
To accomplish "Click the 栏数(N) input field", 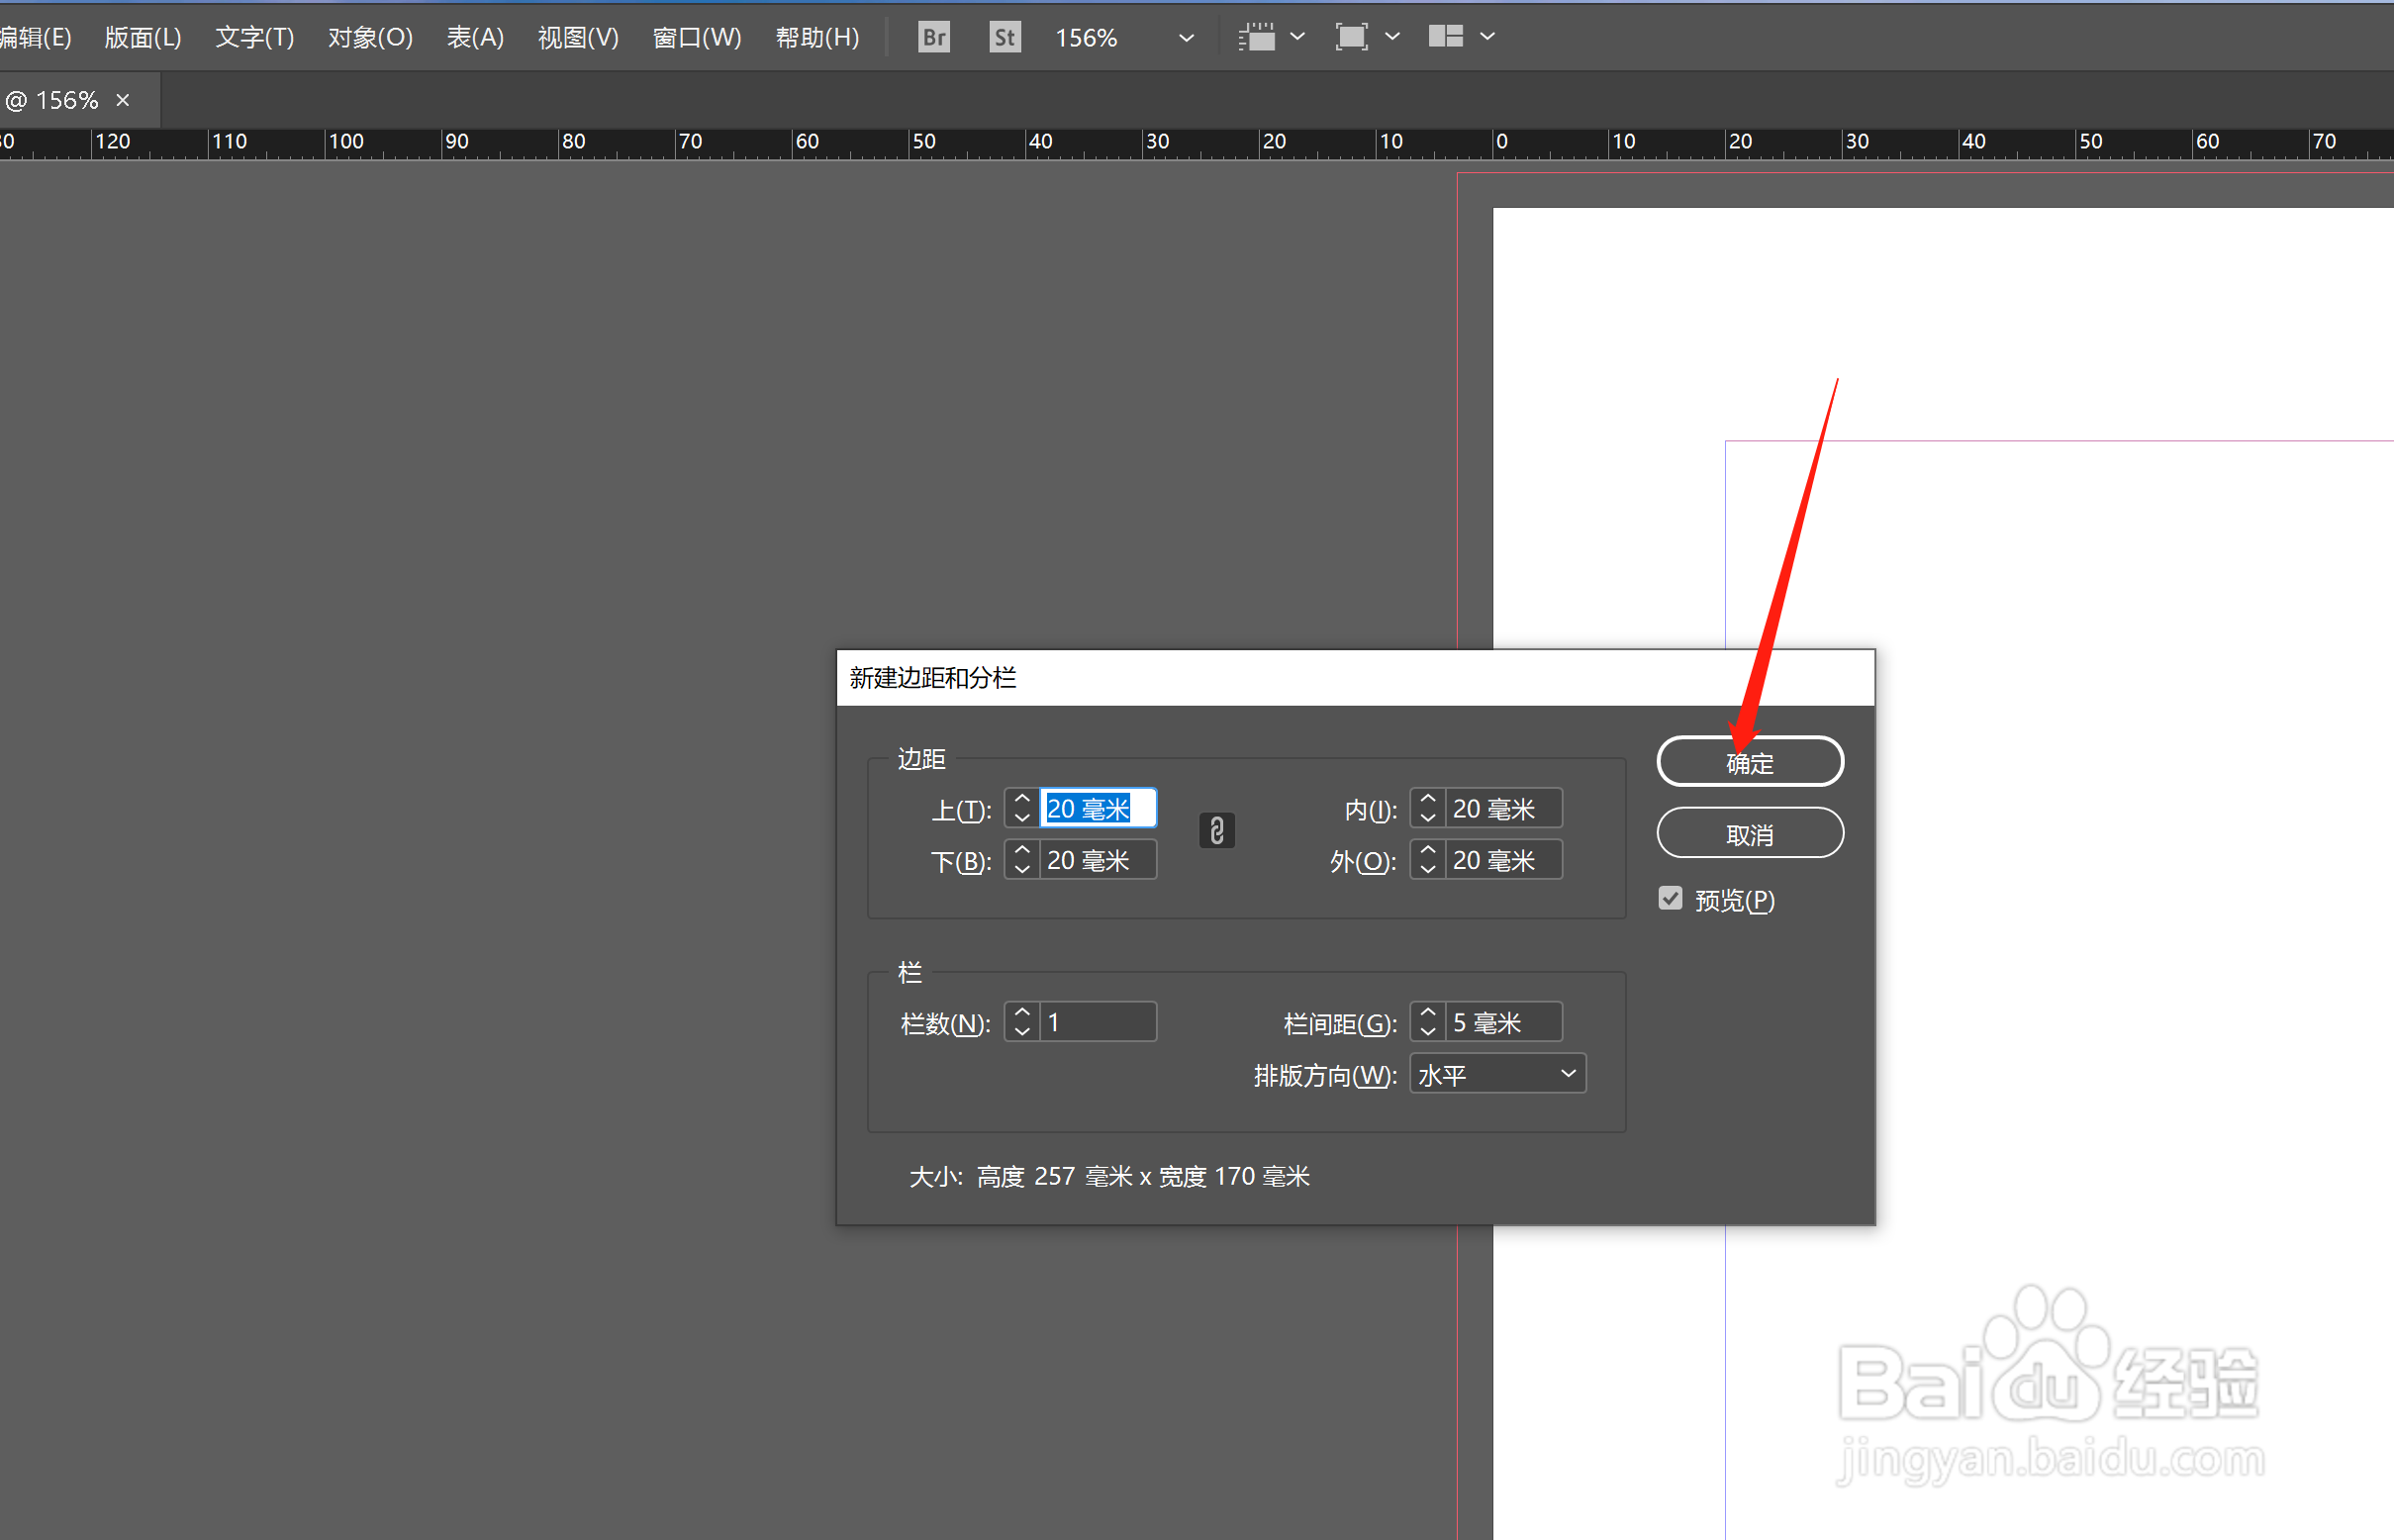I will coord(1098,1022).
